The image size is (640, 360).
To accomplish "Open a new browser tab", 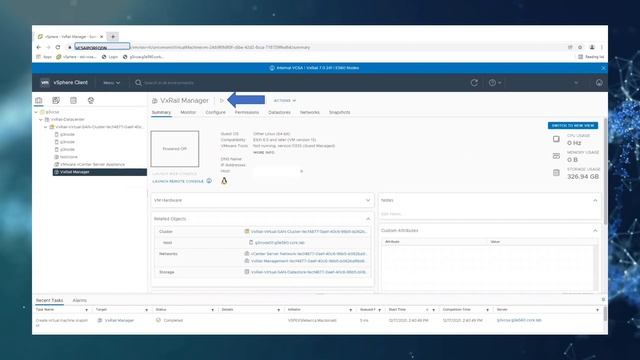I will (x=113, y=37).
